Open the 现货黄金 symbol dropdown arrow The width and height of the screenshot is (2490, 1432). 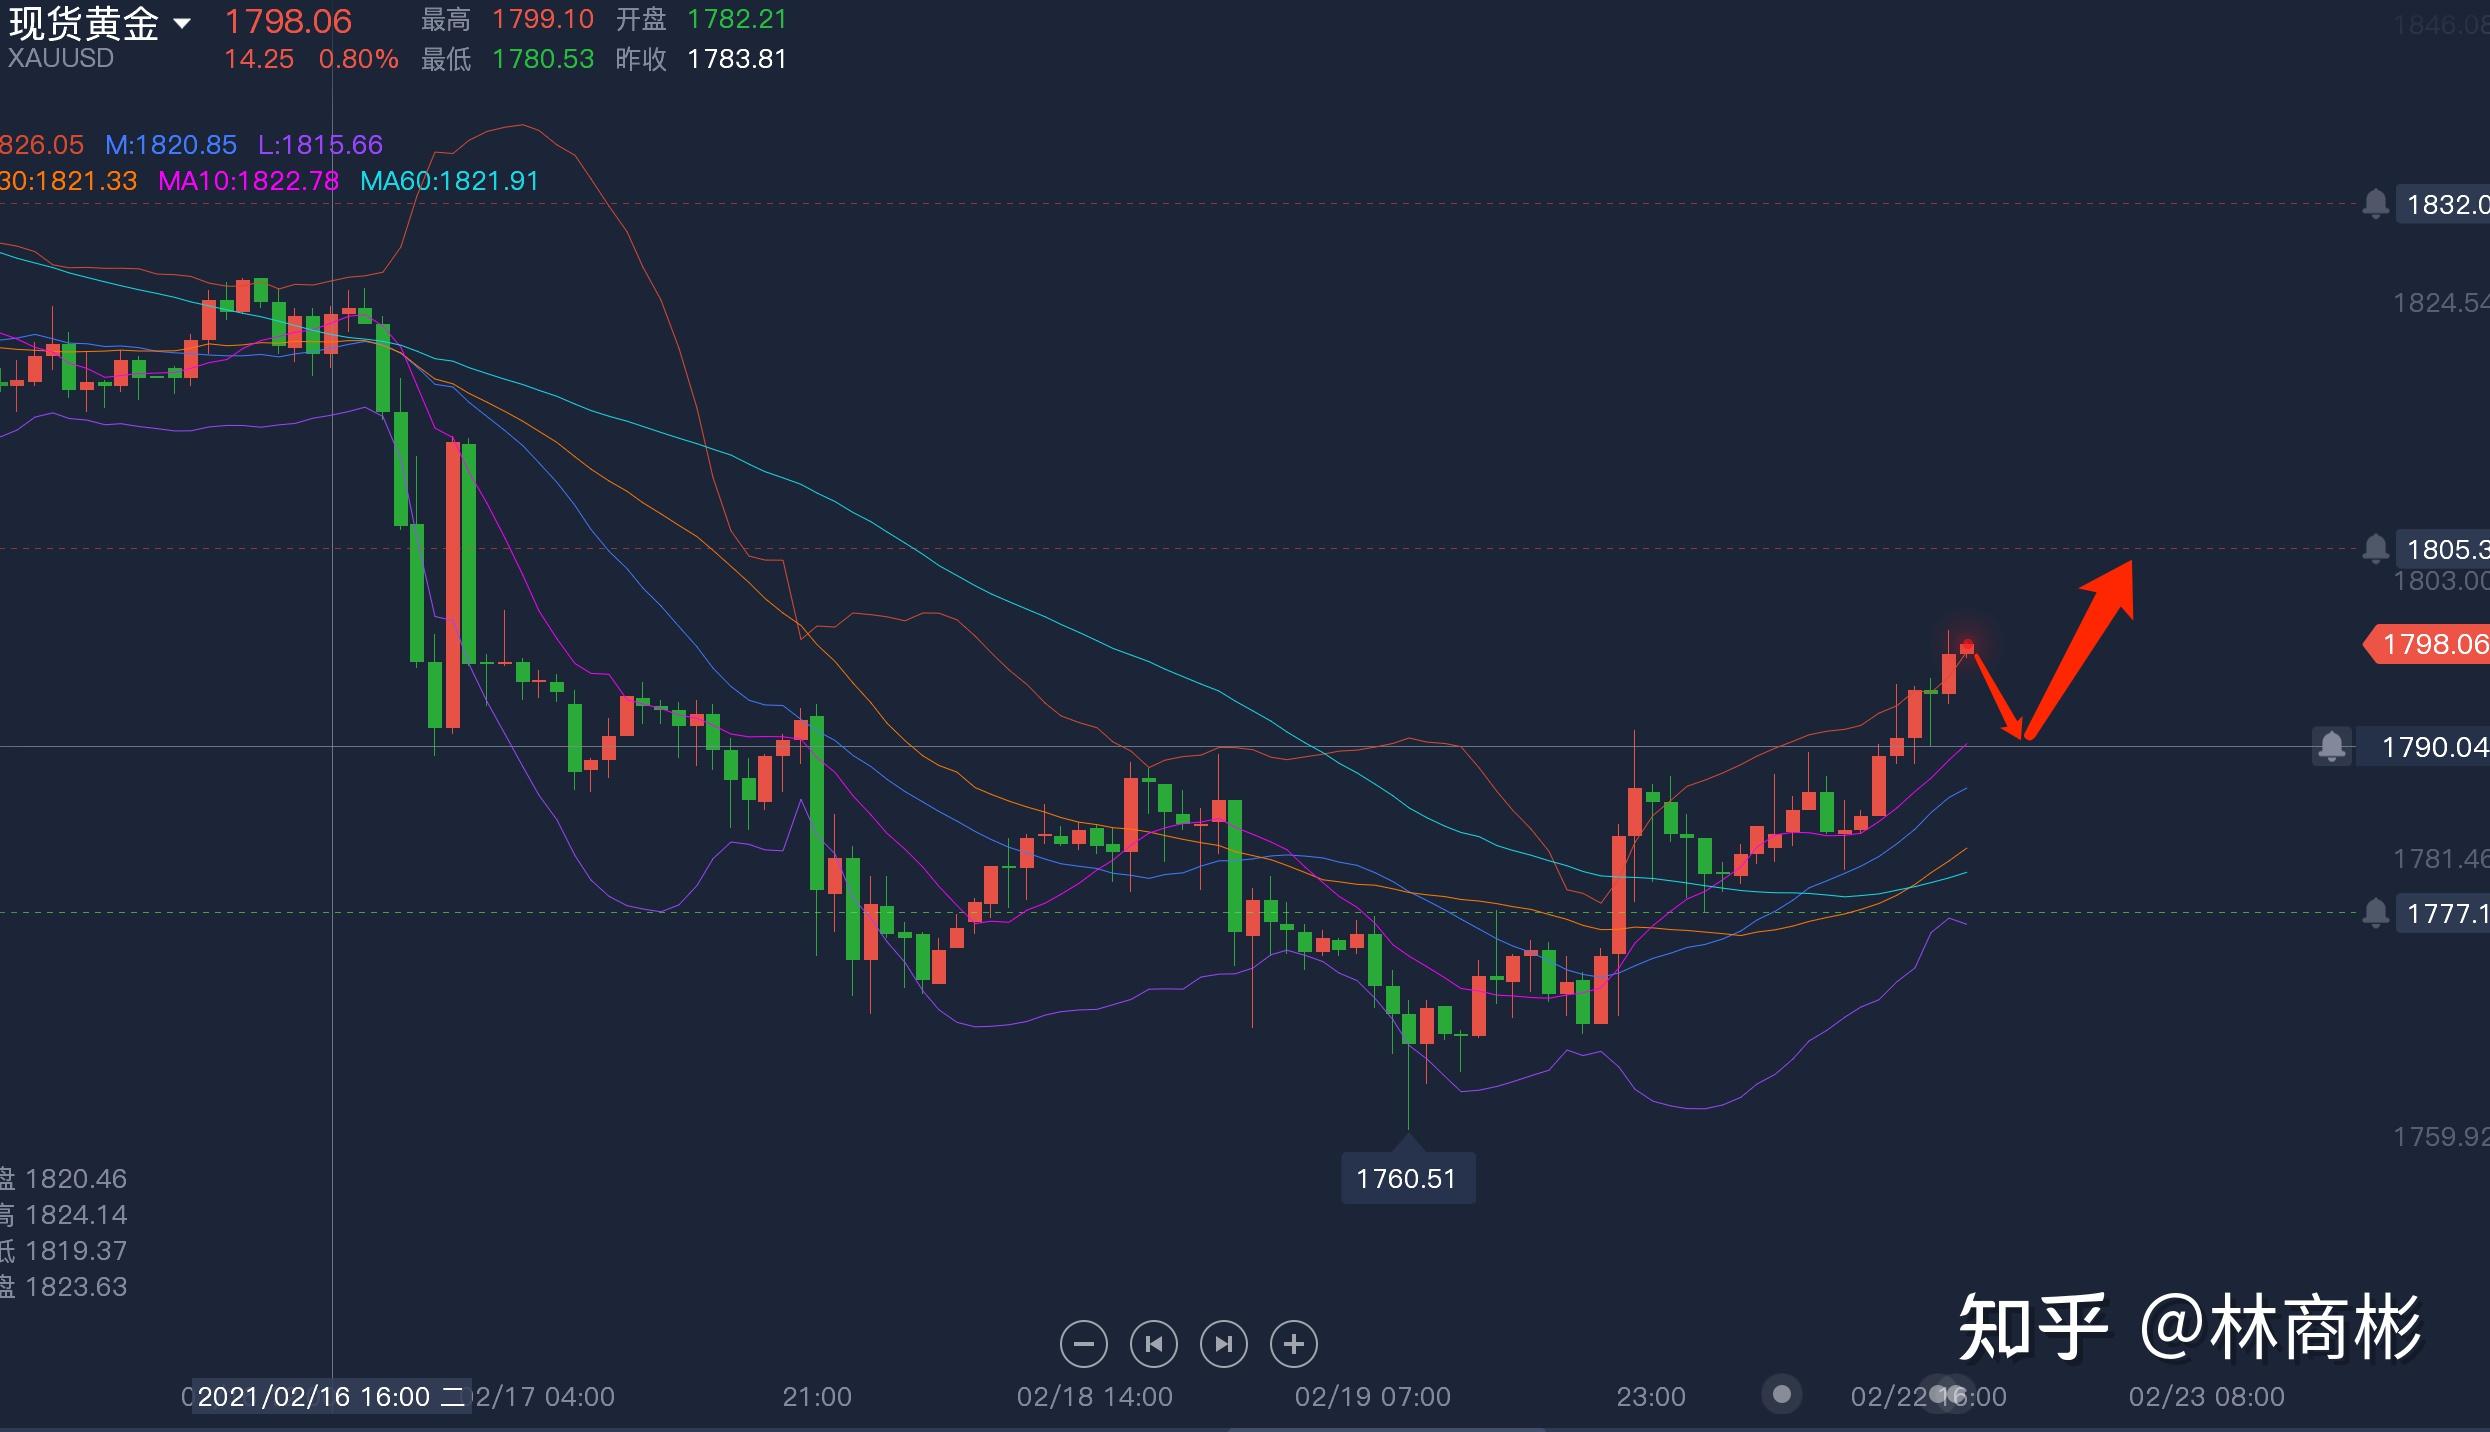click(x=182, y=22)
